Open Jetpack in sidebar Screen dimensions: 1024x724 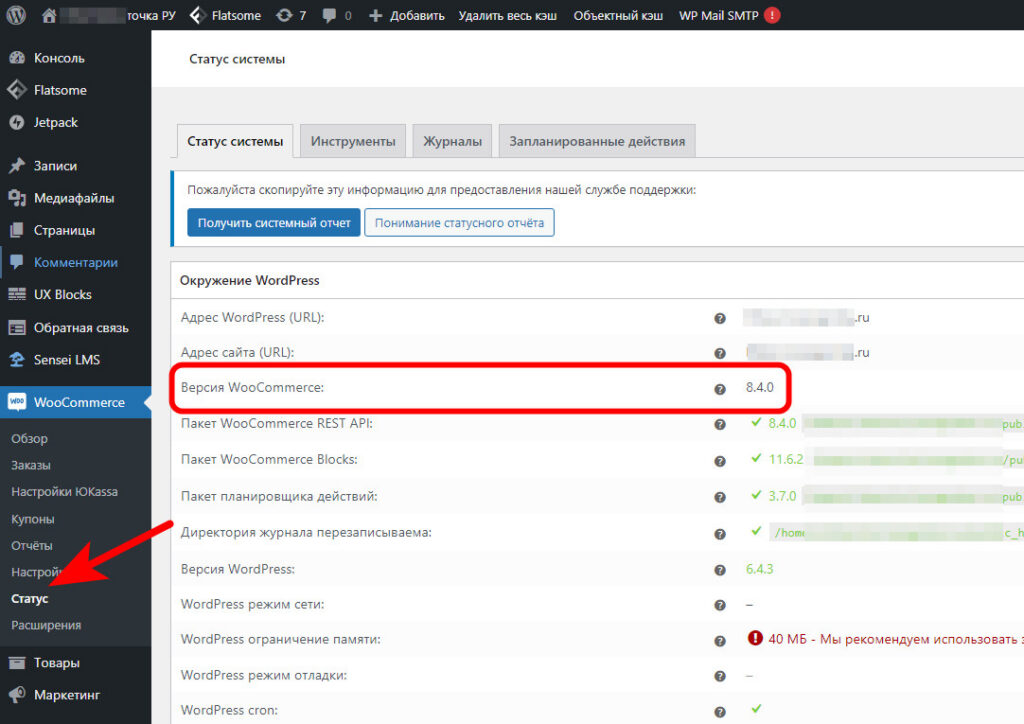(75, 122)
